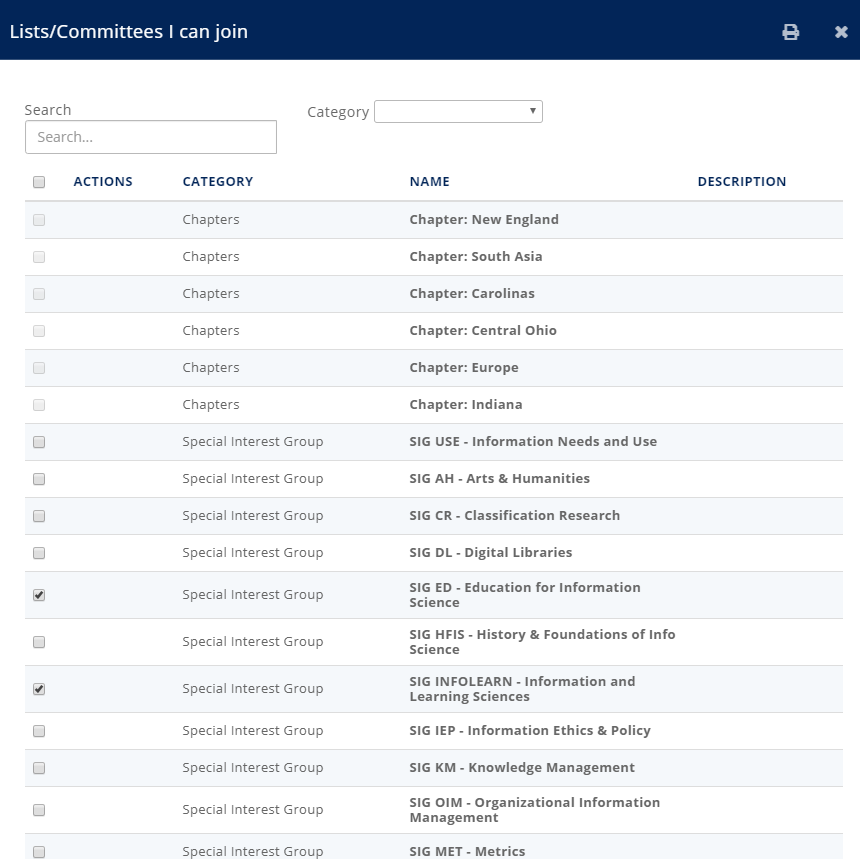The height and width of the screenshot is (859, 860).
Task: Click the Description column header
Action: point(741,182)
